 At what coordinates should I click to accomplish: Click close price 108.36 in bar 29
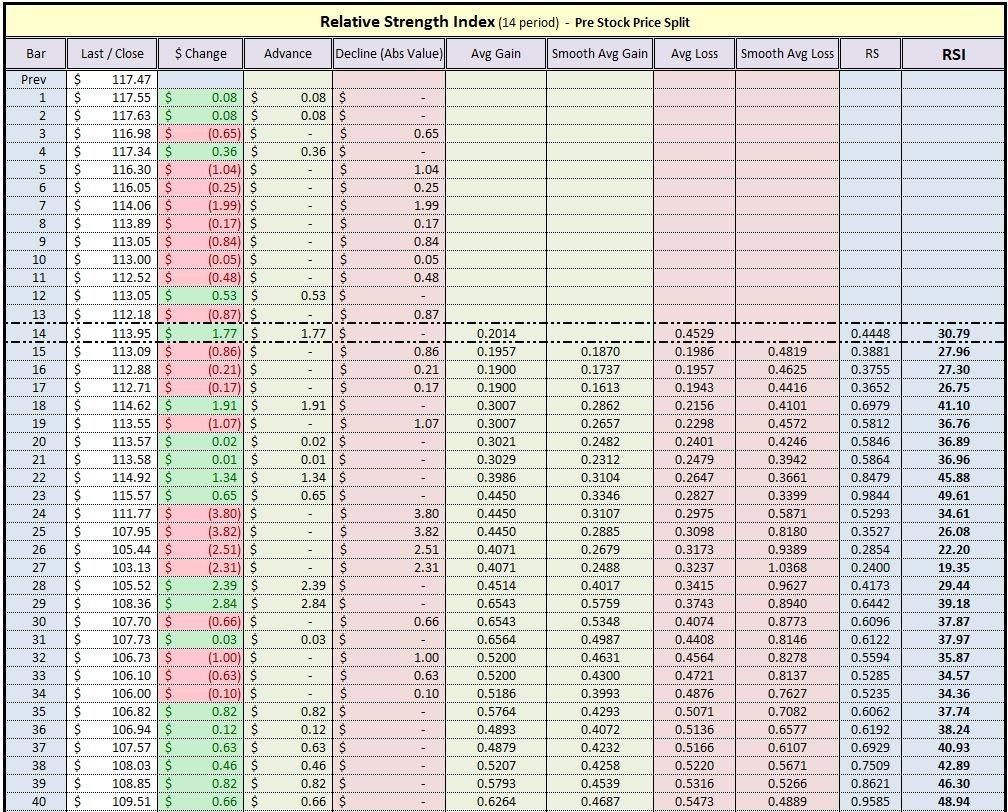tap(112, 604)
